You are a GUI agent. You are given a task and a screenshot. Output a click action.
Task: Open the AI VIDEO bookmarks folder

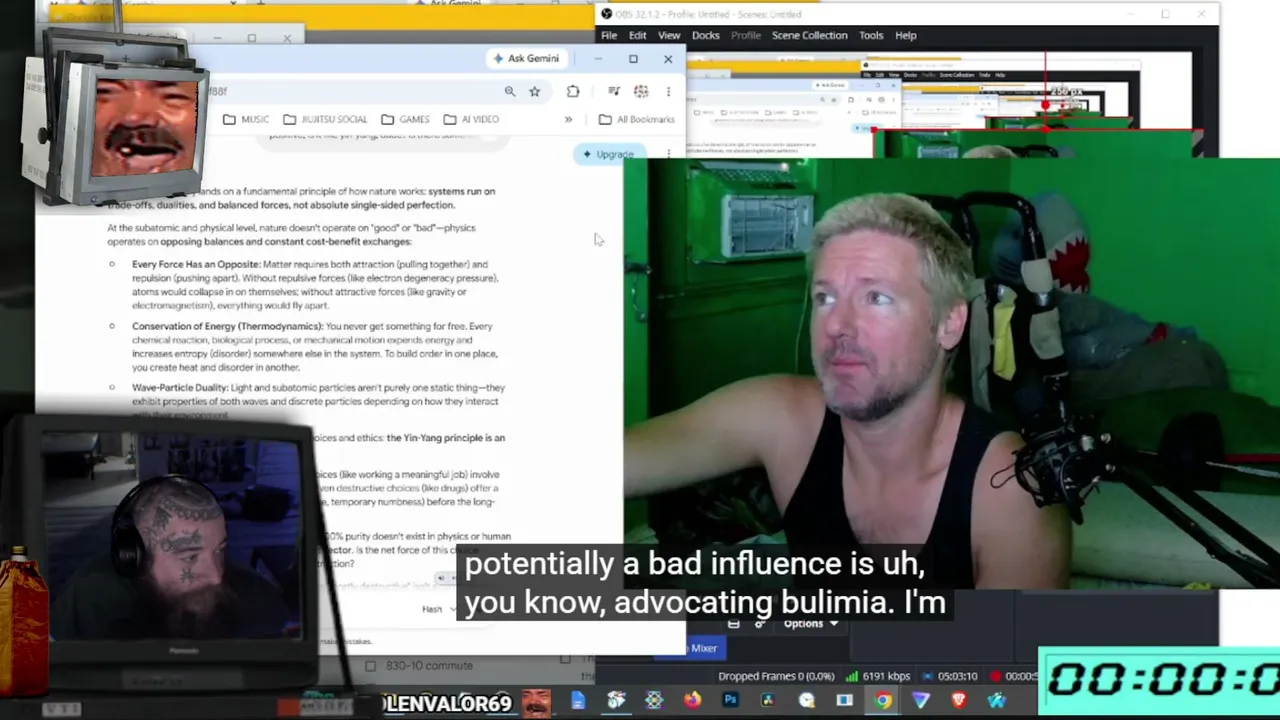click(471, 119)
